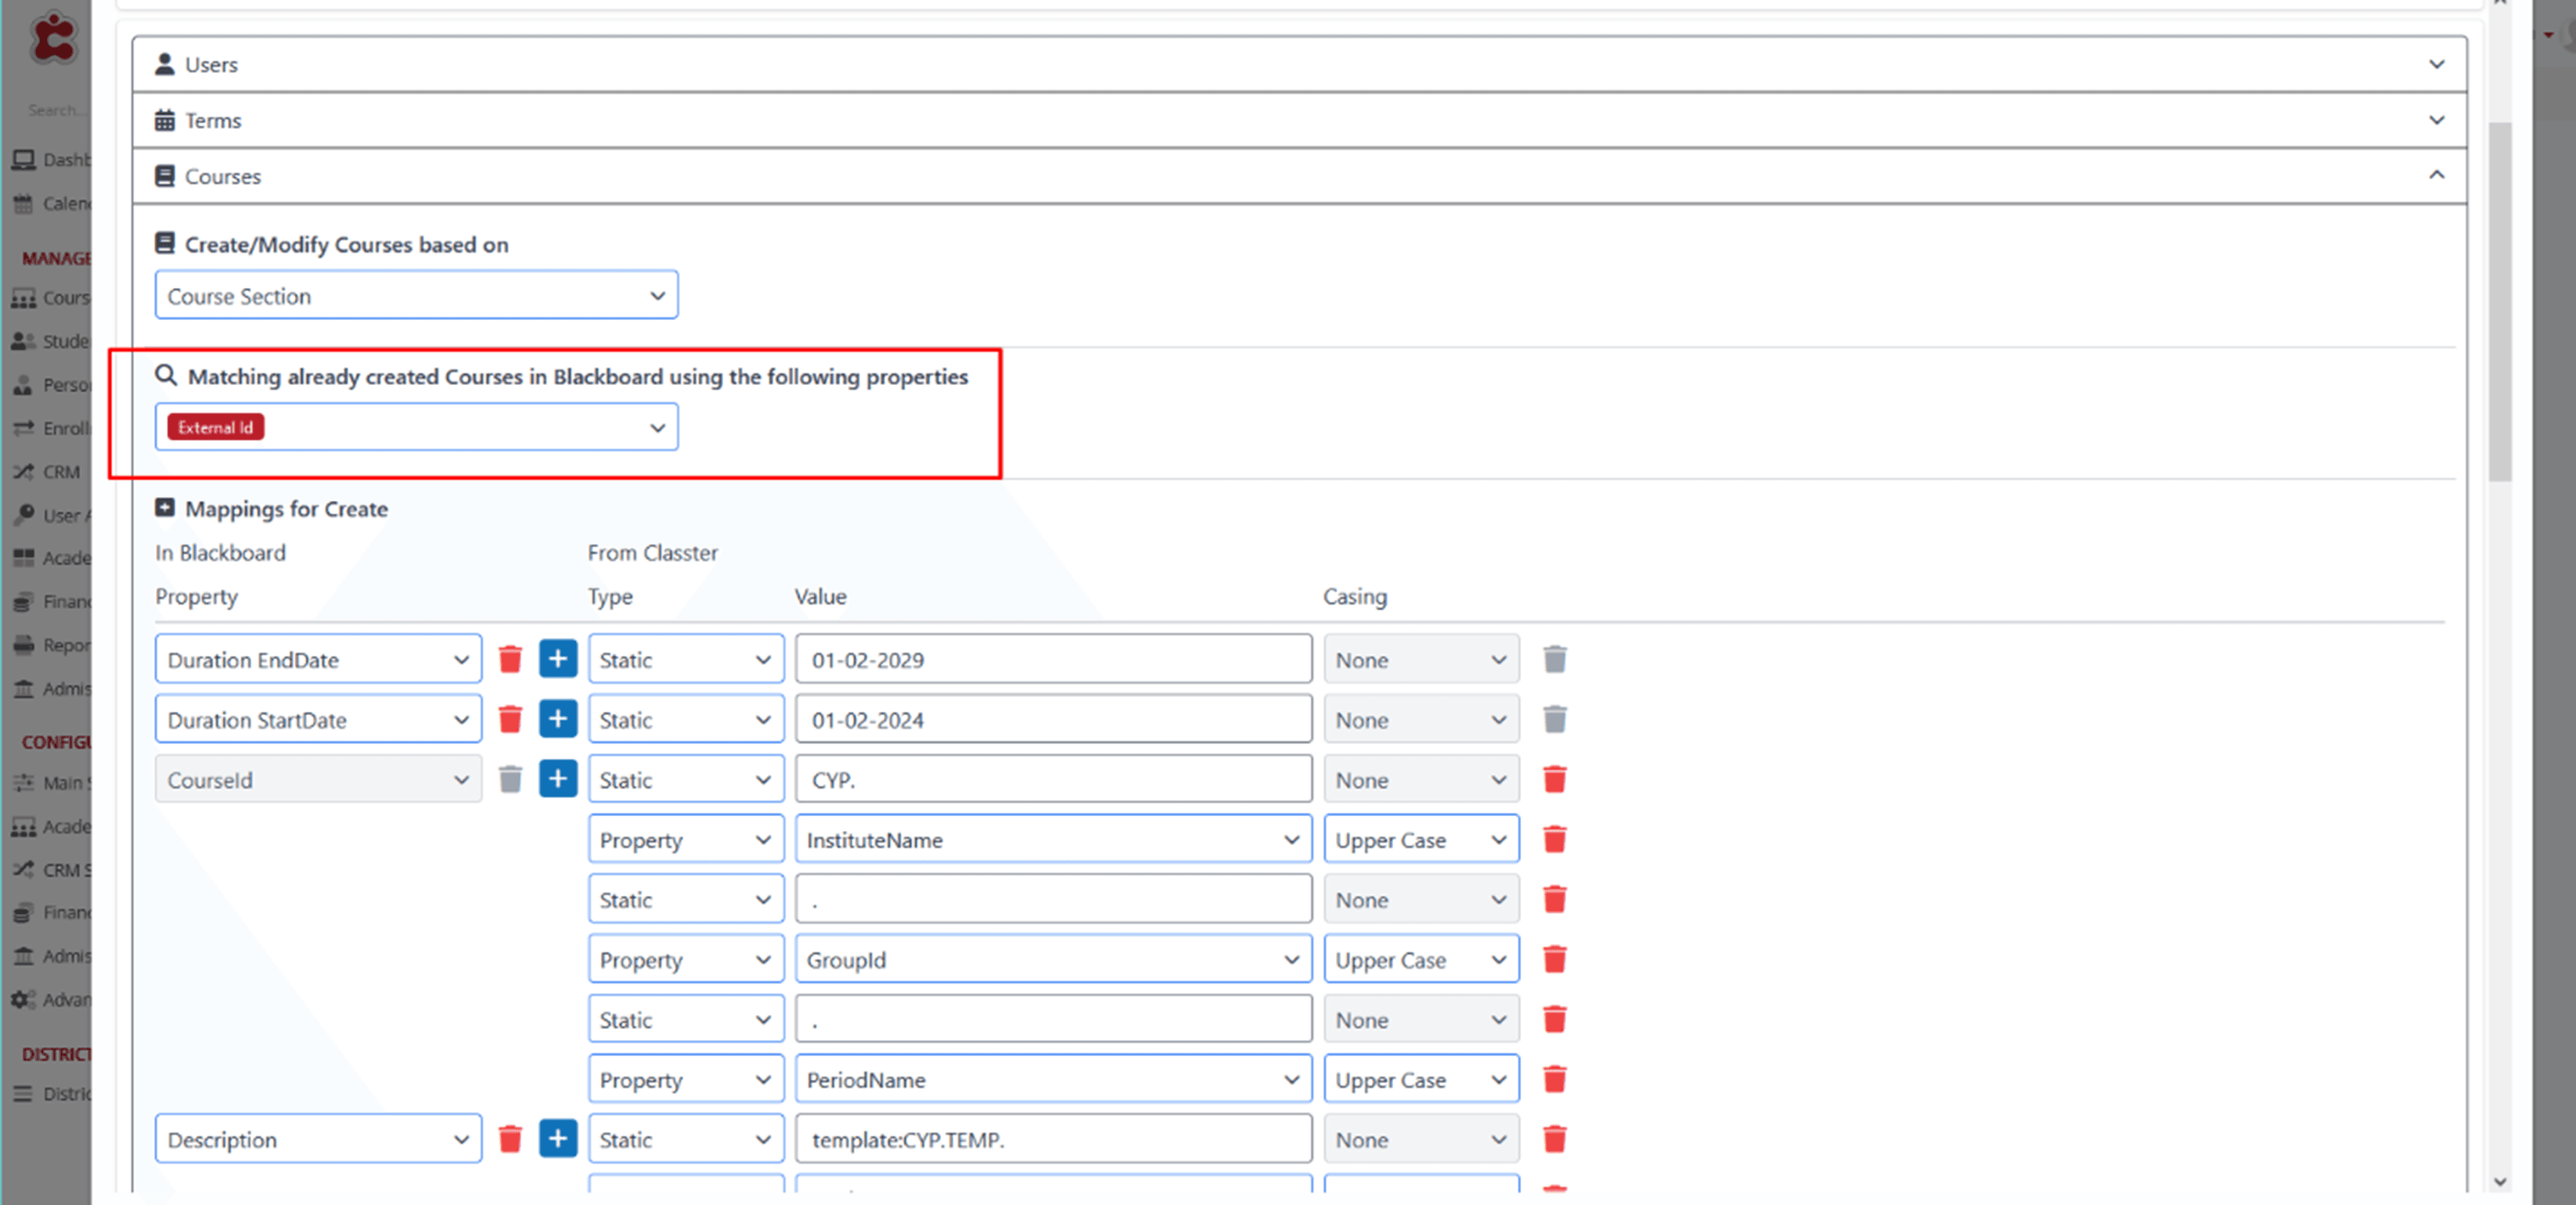The width and height of the screenshot is (2576, 1205).
Task: Click the Mappings for Create heading
Action: pyautogui.click(x=286, y=508)
